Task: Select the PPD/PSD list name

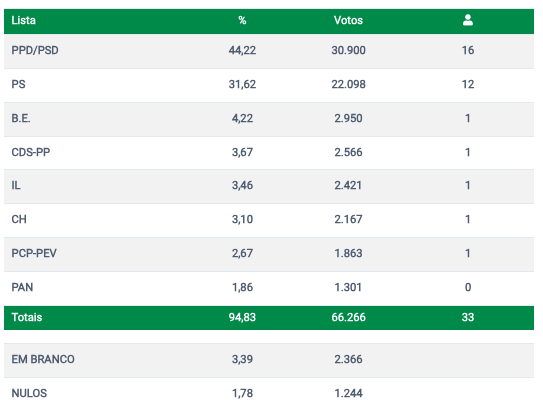Action: click(35, 51)
